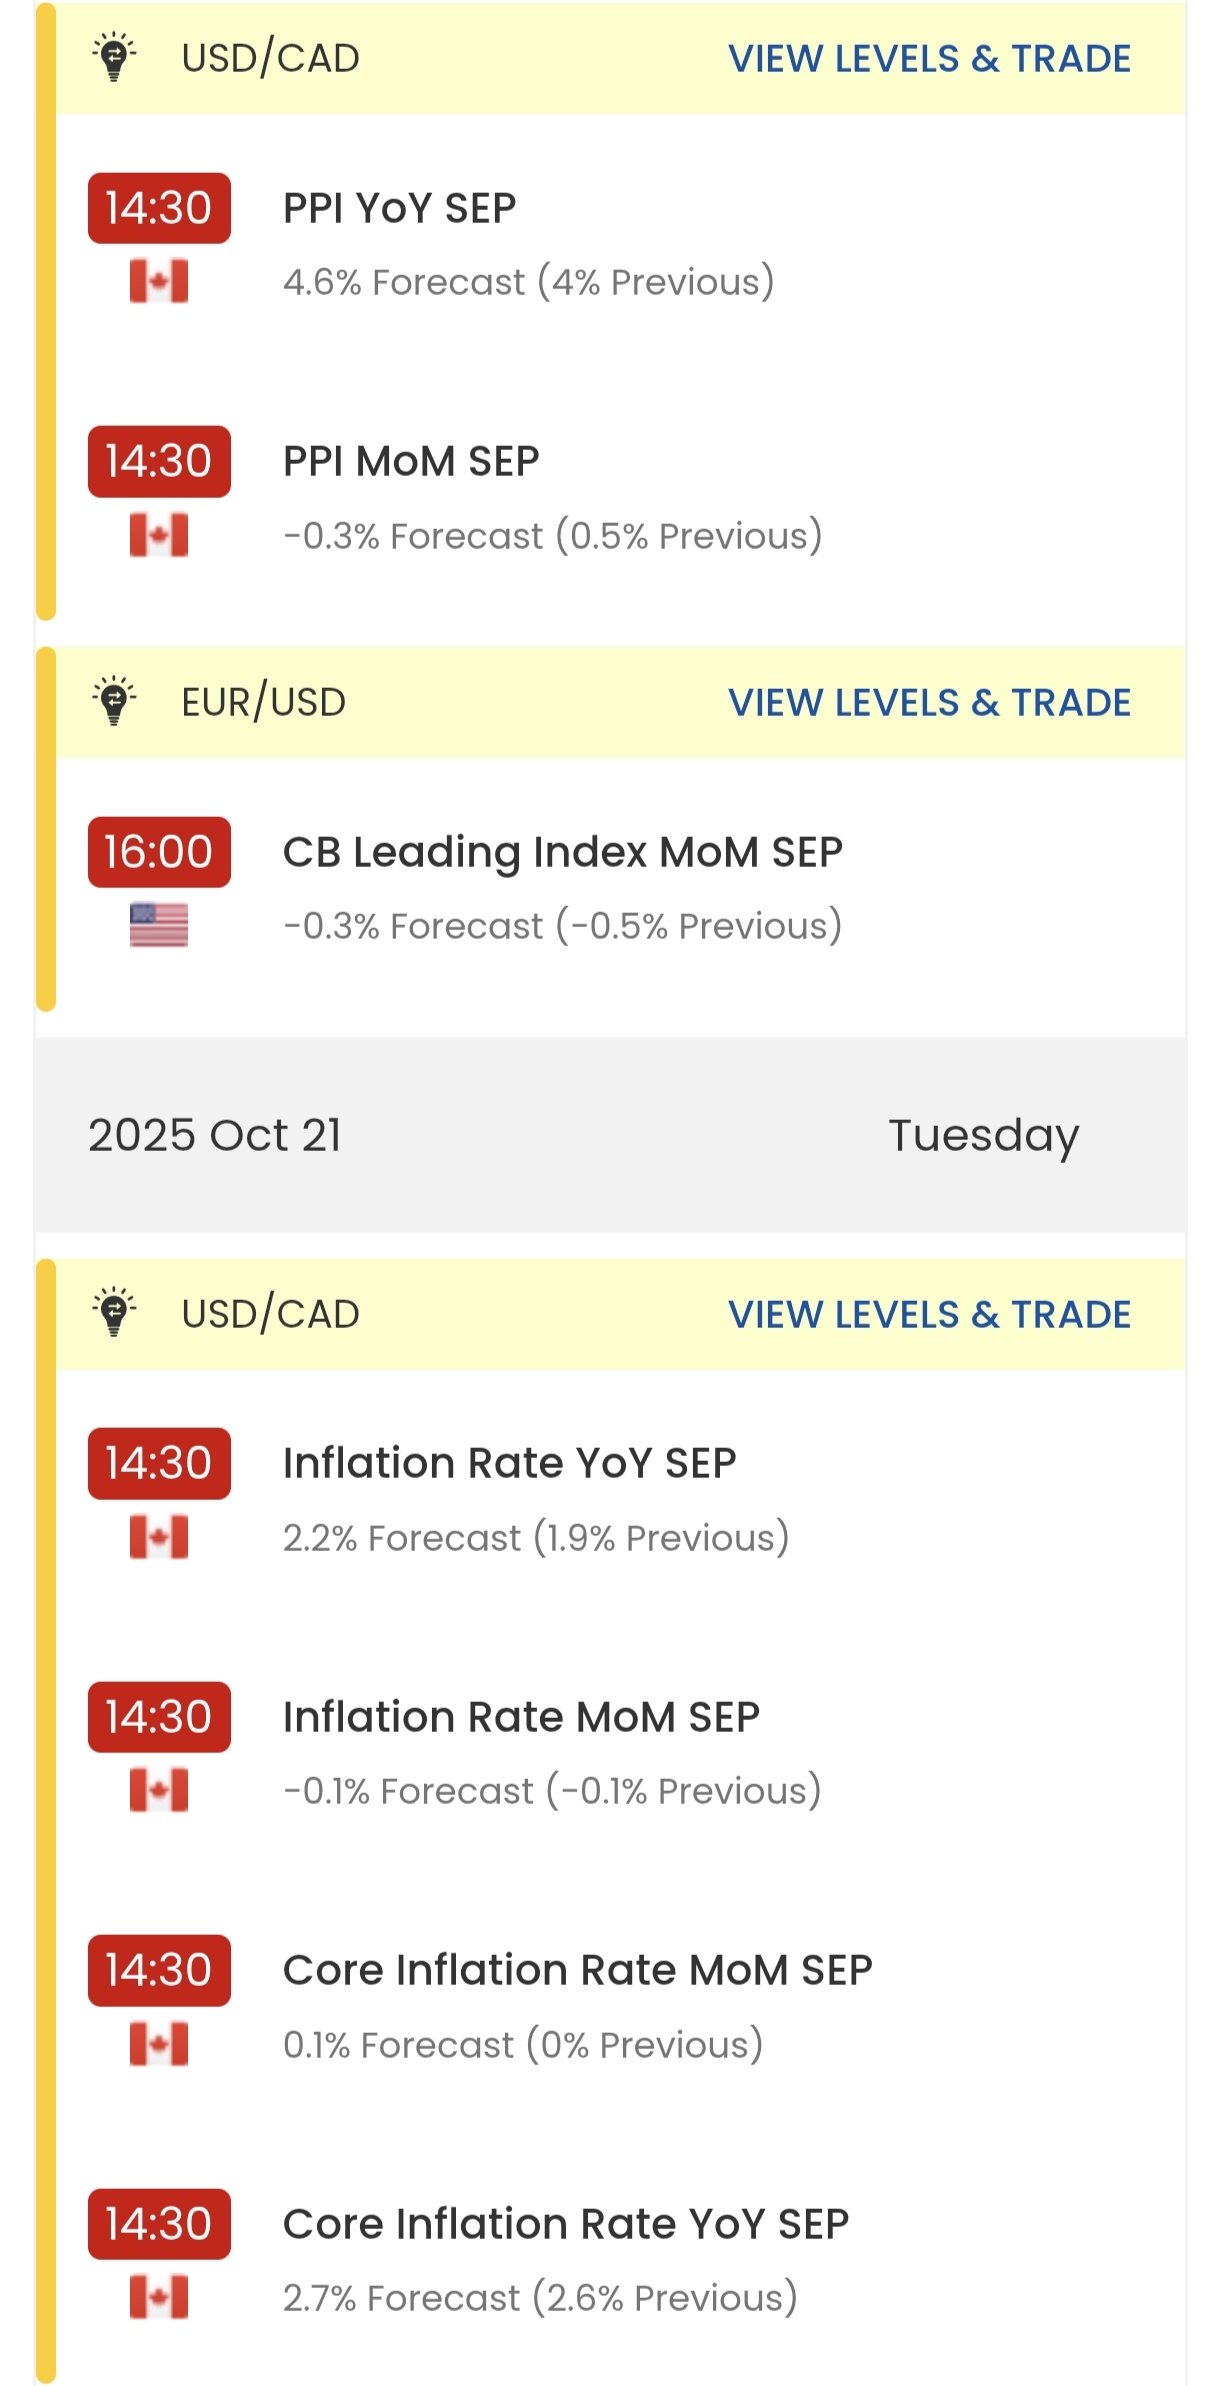This screenshot has height=2386, width=1220.
Task: Click the 16:00 time badge
Action: [x=159, y=852]
